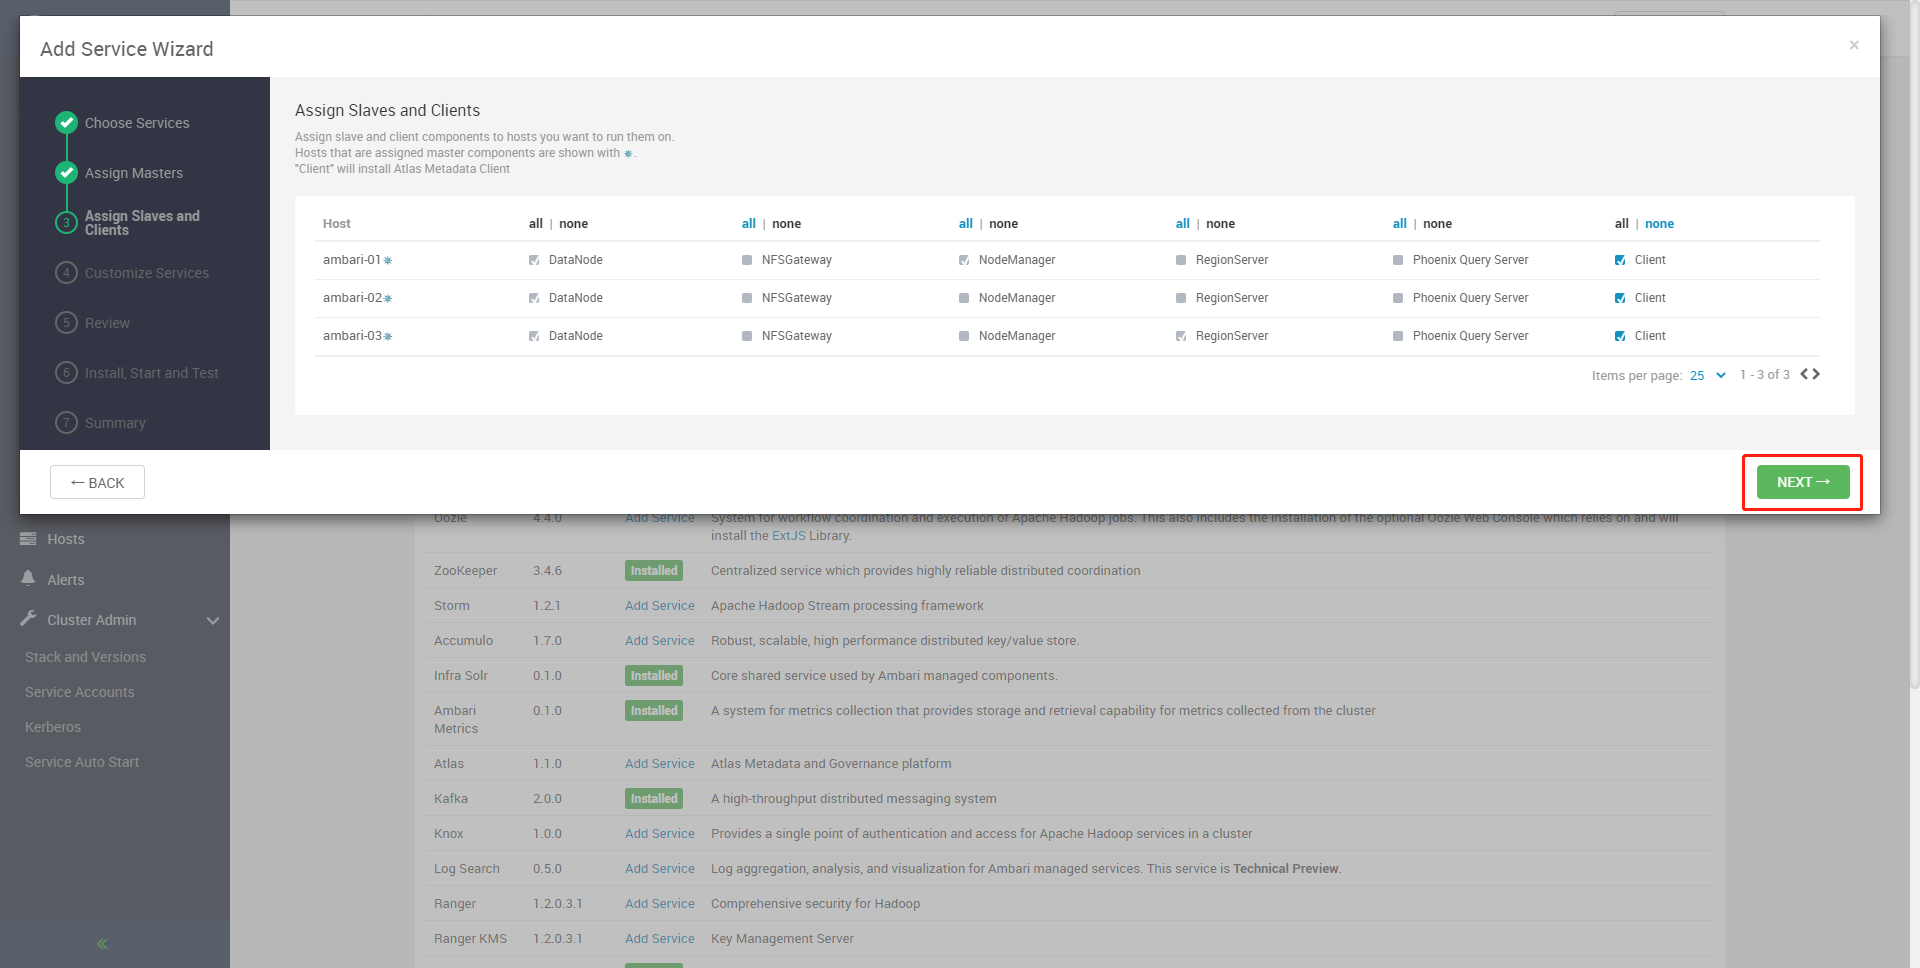Enable Phoenix Query Server on ambari-02
This screenshot has width=1920, height=968.
click(1398, 298)
